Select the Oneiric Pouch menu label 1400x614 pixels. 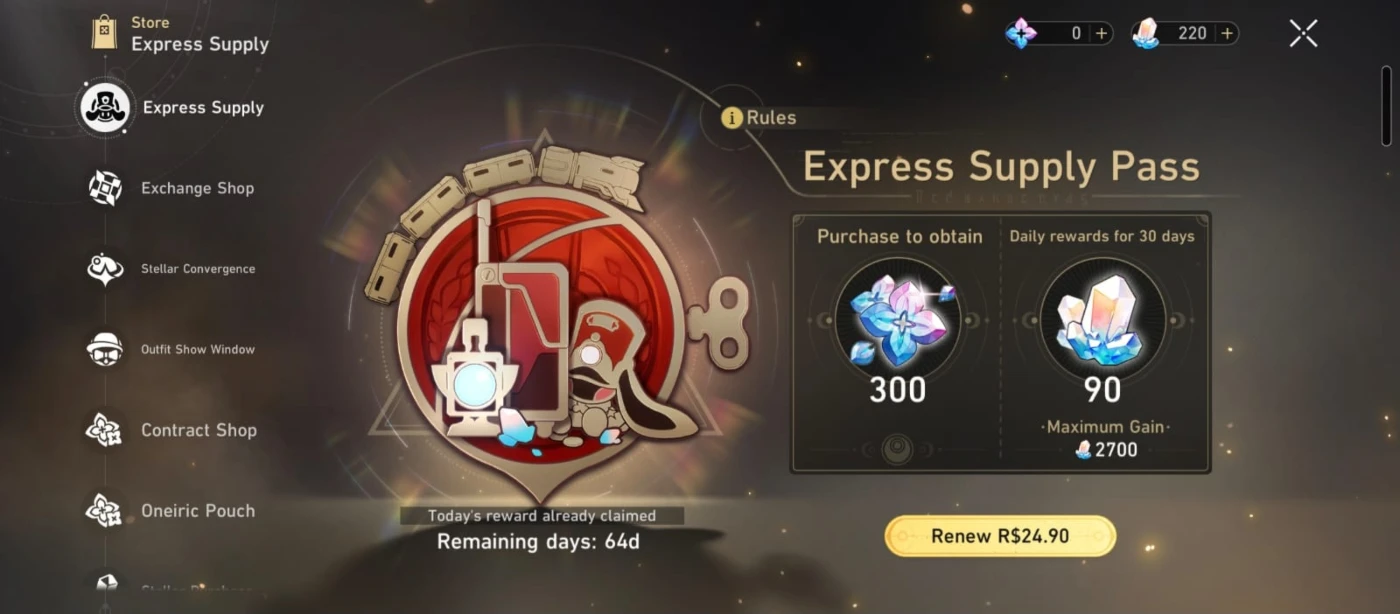[x=198, y=510]
